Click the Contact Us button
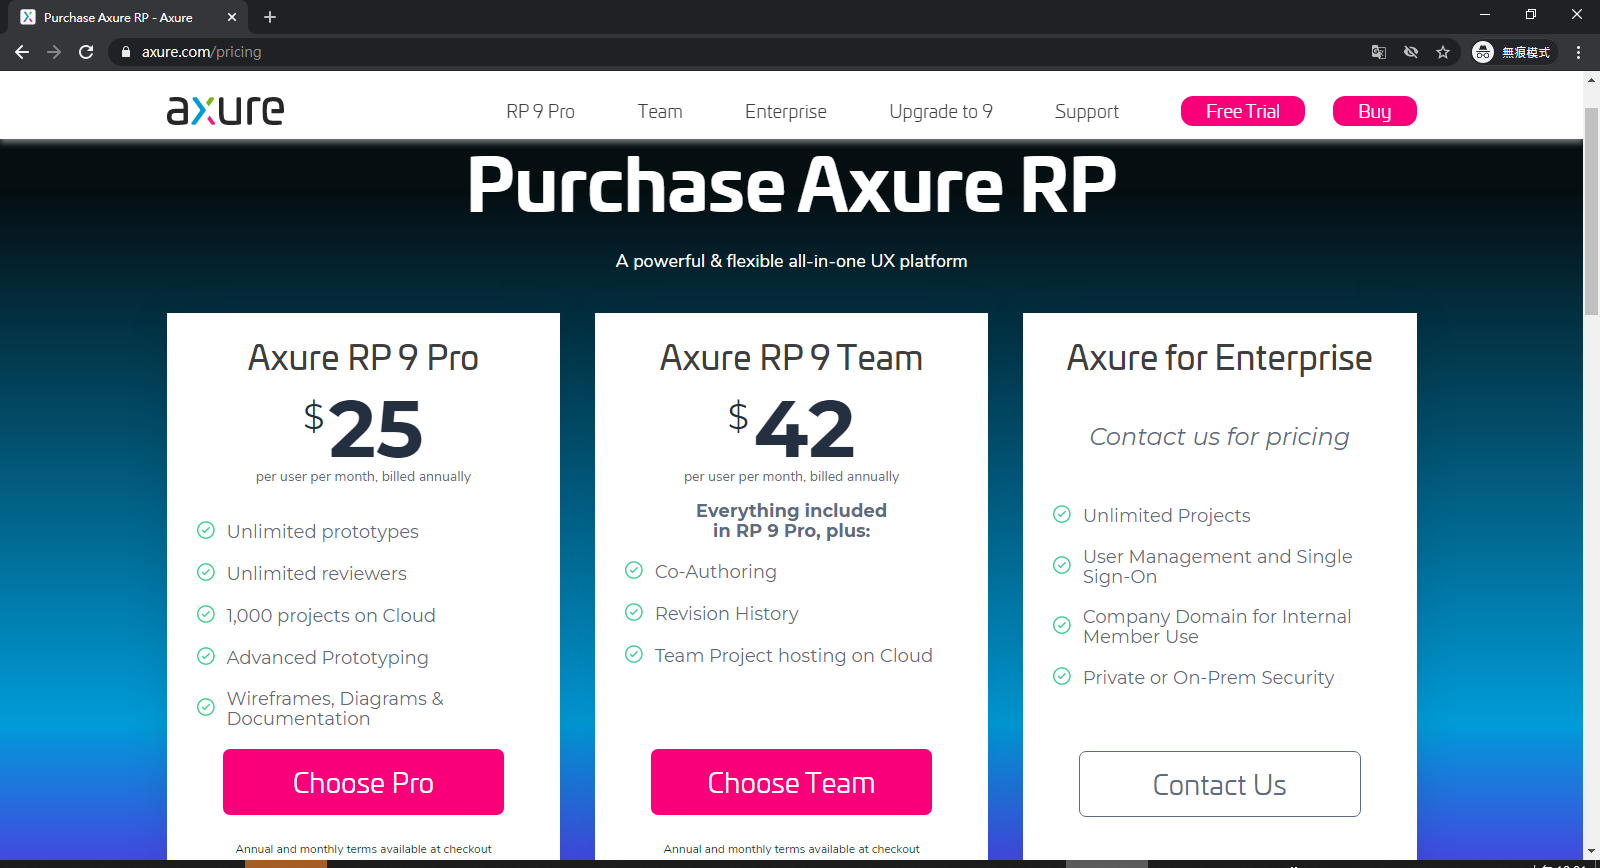Viewport: 1600px width, 868px height. 1220,784
